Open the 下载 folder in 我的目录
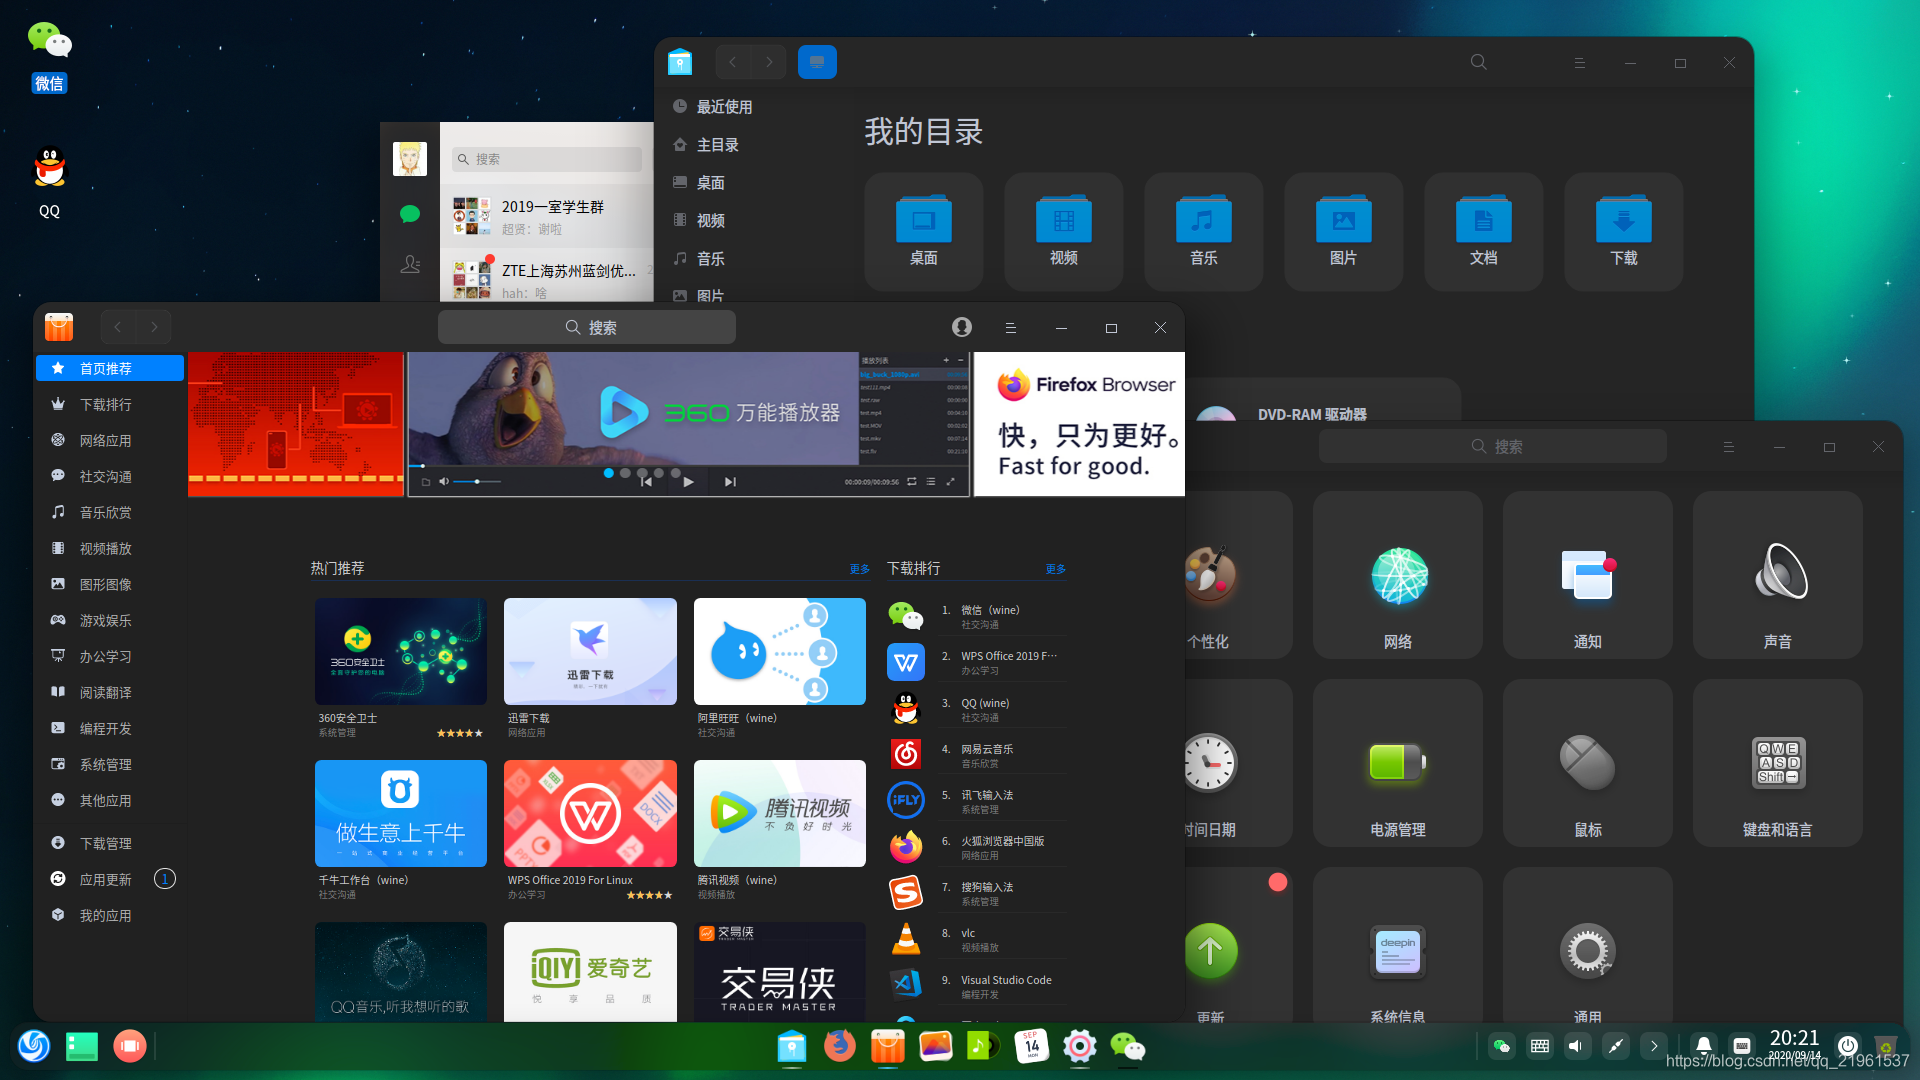Screen dimensions: 1920x1080 click(1623, 231)
